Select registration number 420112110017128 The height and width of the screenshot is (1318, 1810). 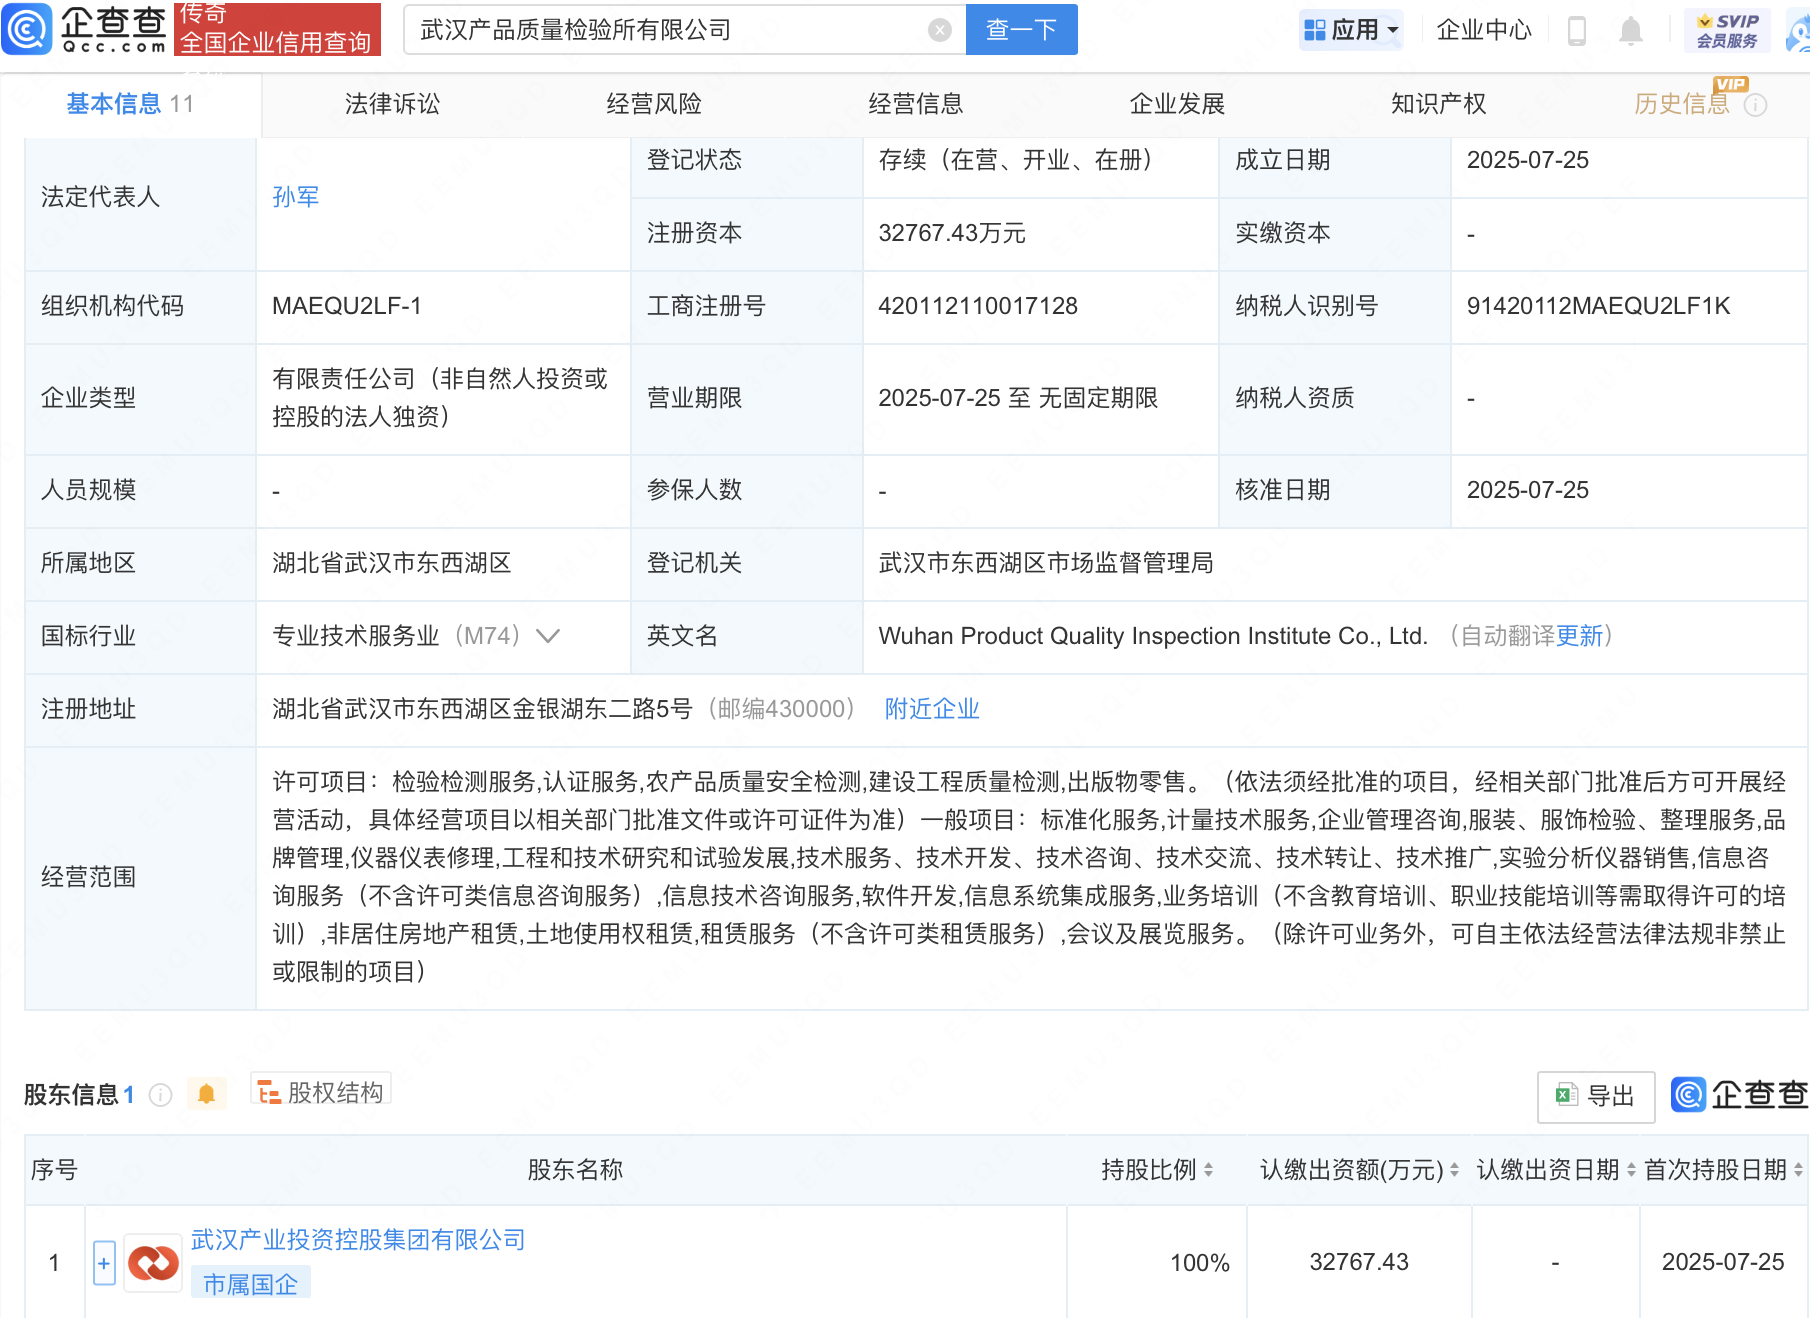pos(978,306)
